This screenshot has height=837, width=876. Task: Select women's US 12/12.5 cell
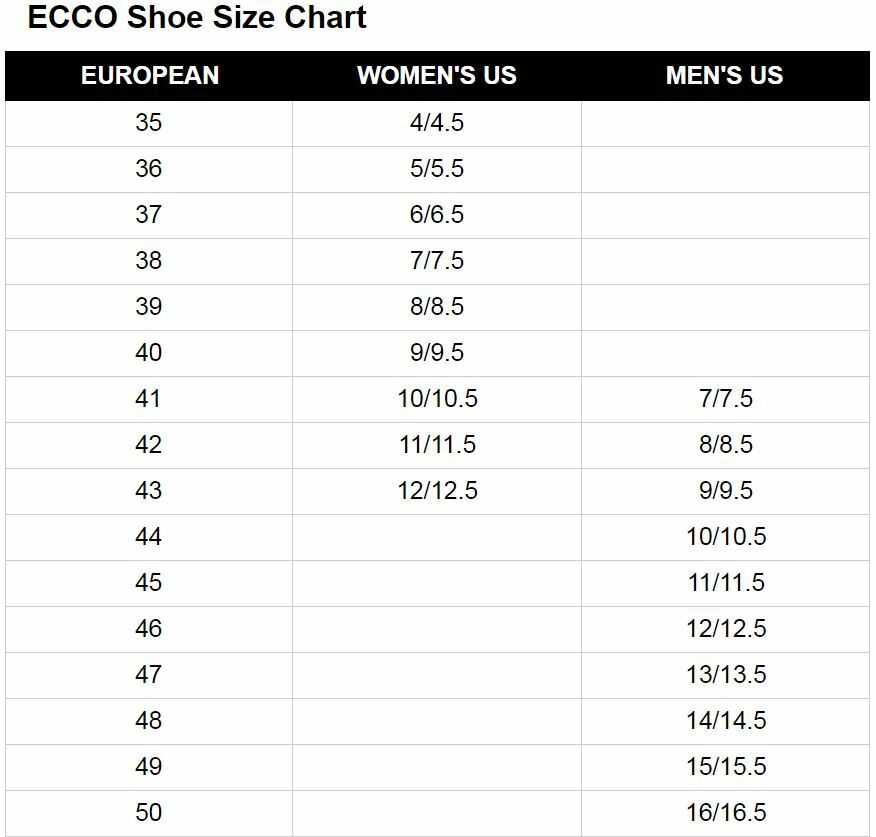[437, 491]
